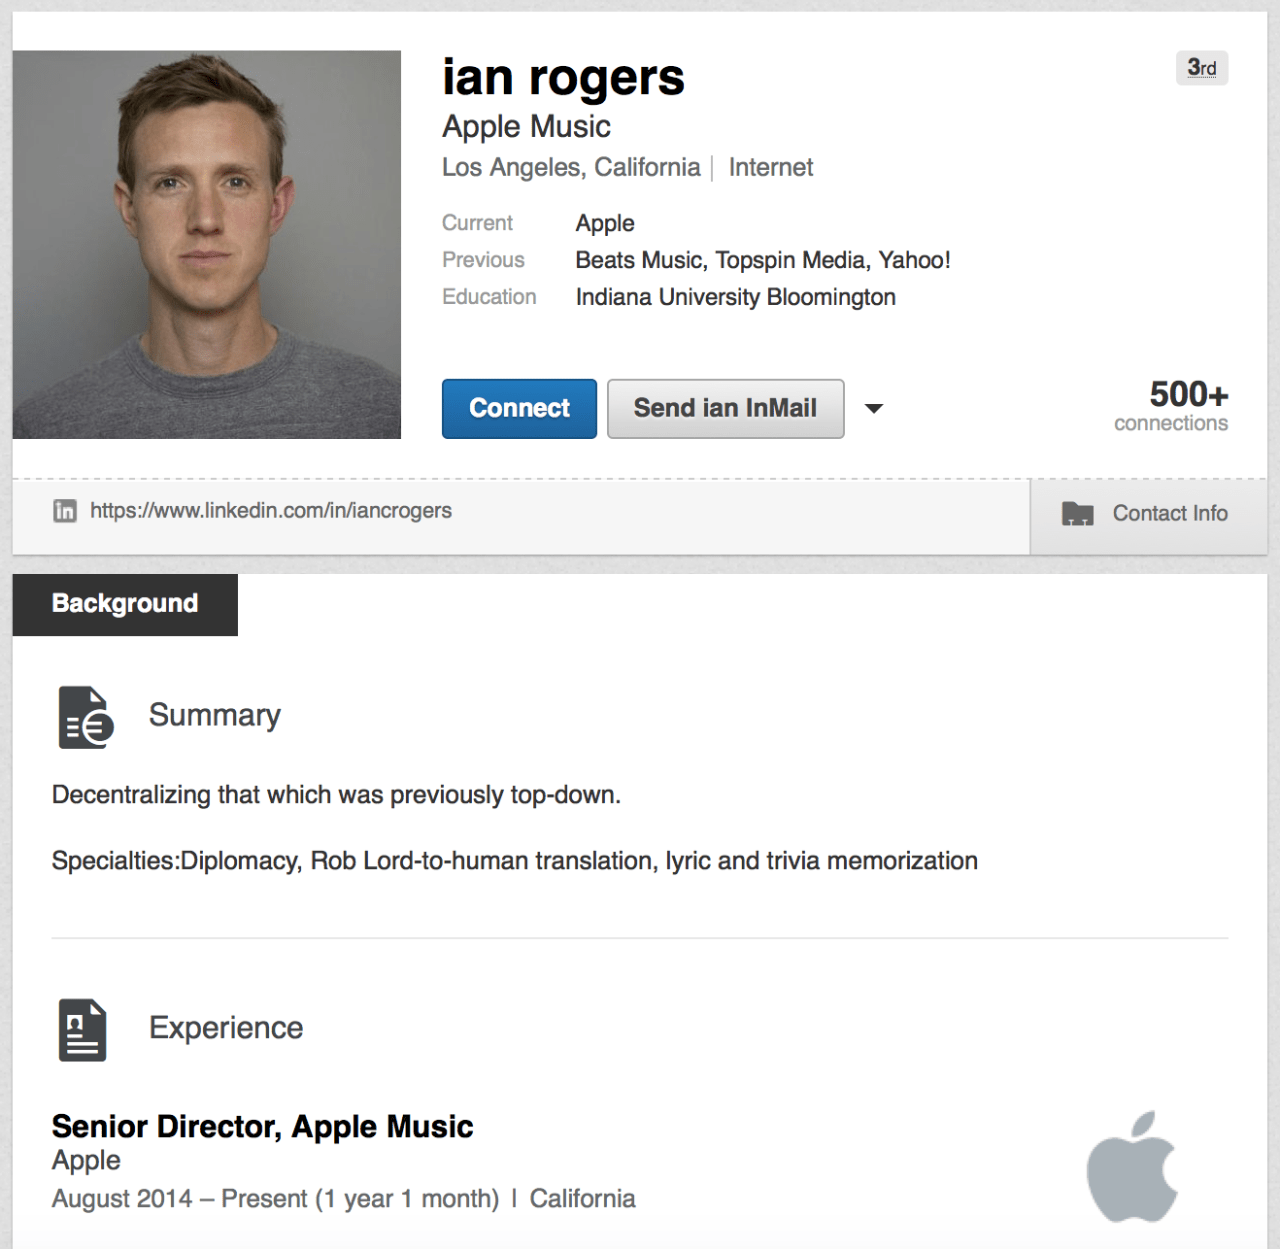
Task: Click the Summary section document icon
Action: pos(85,717)
